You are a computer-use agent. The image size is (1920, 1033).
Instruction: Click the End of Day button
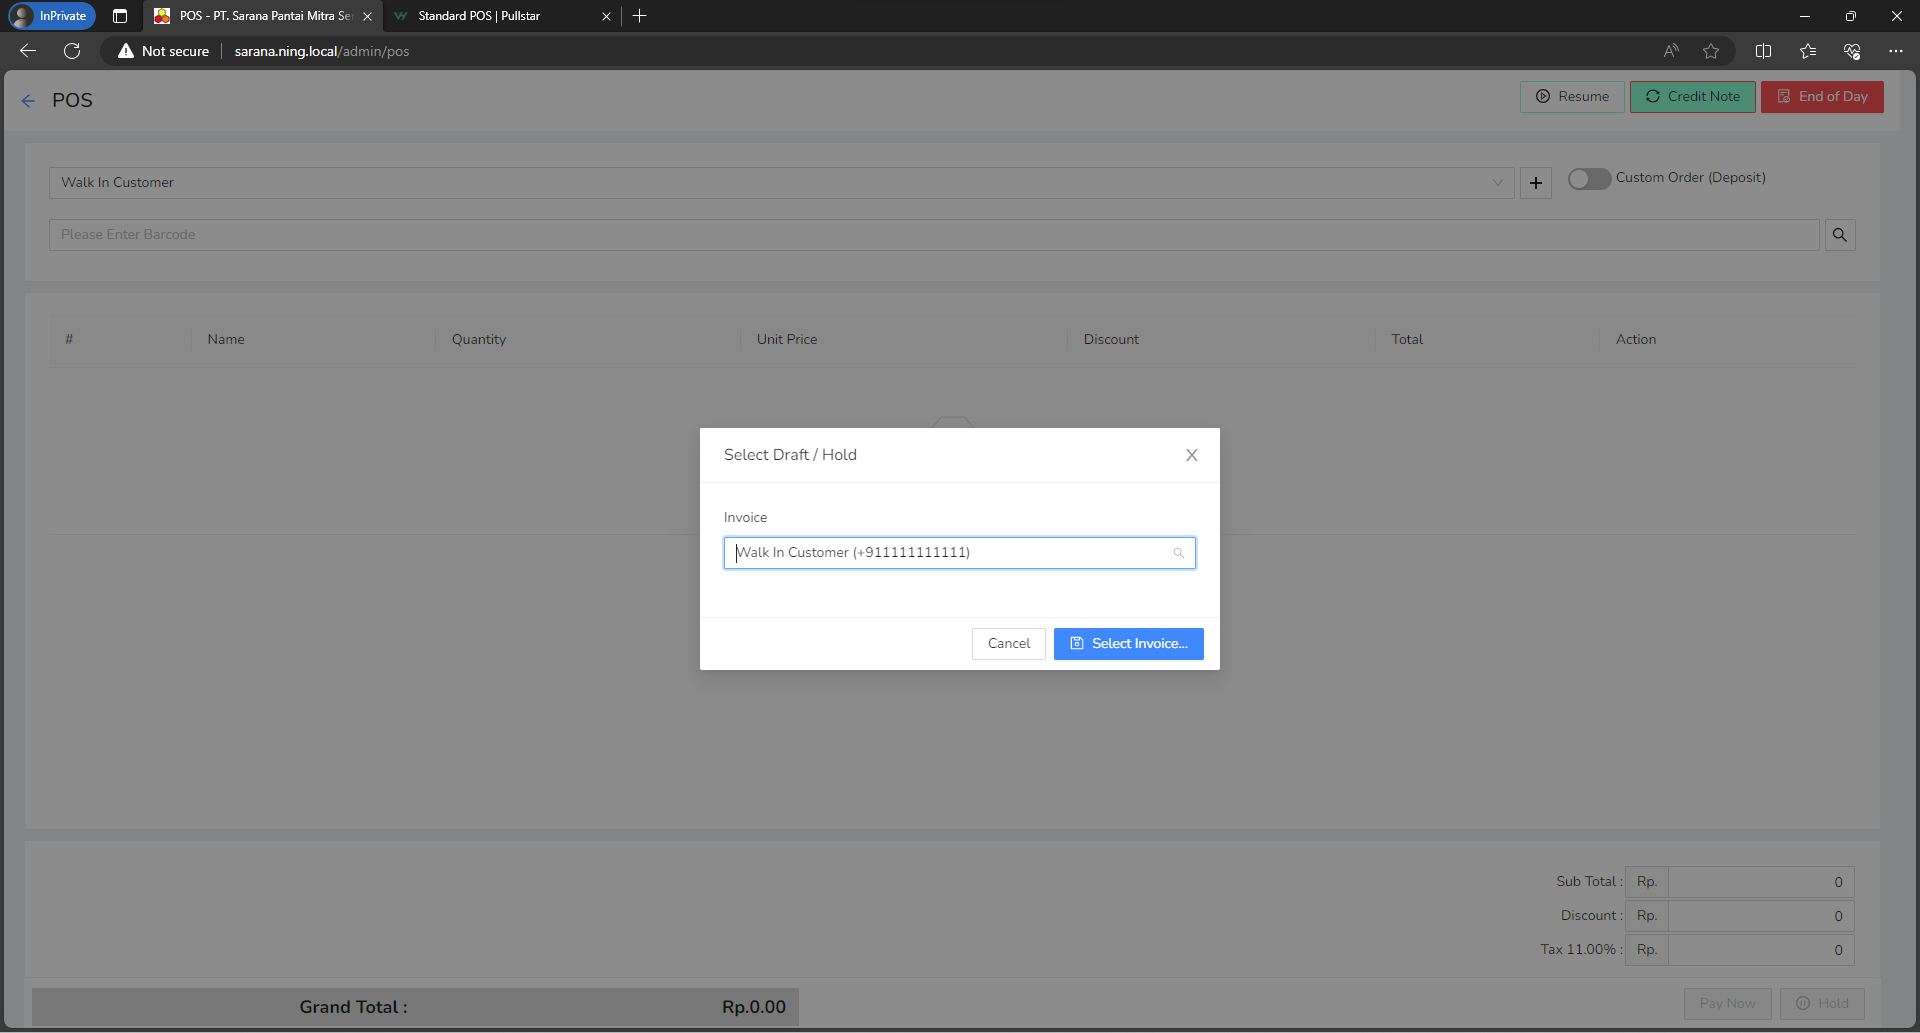1822,97
